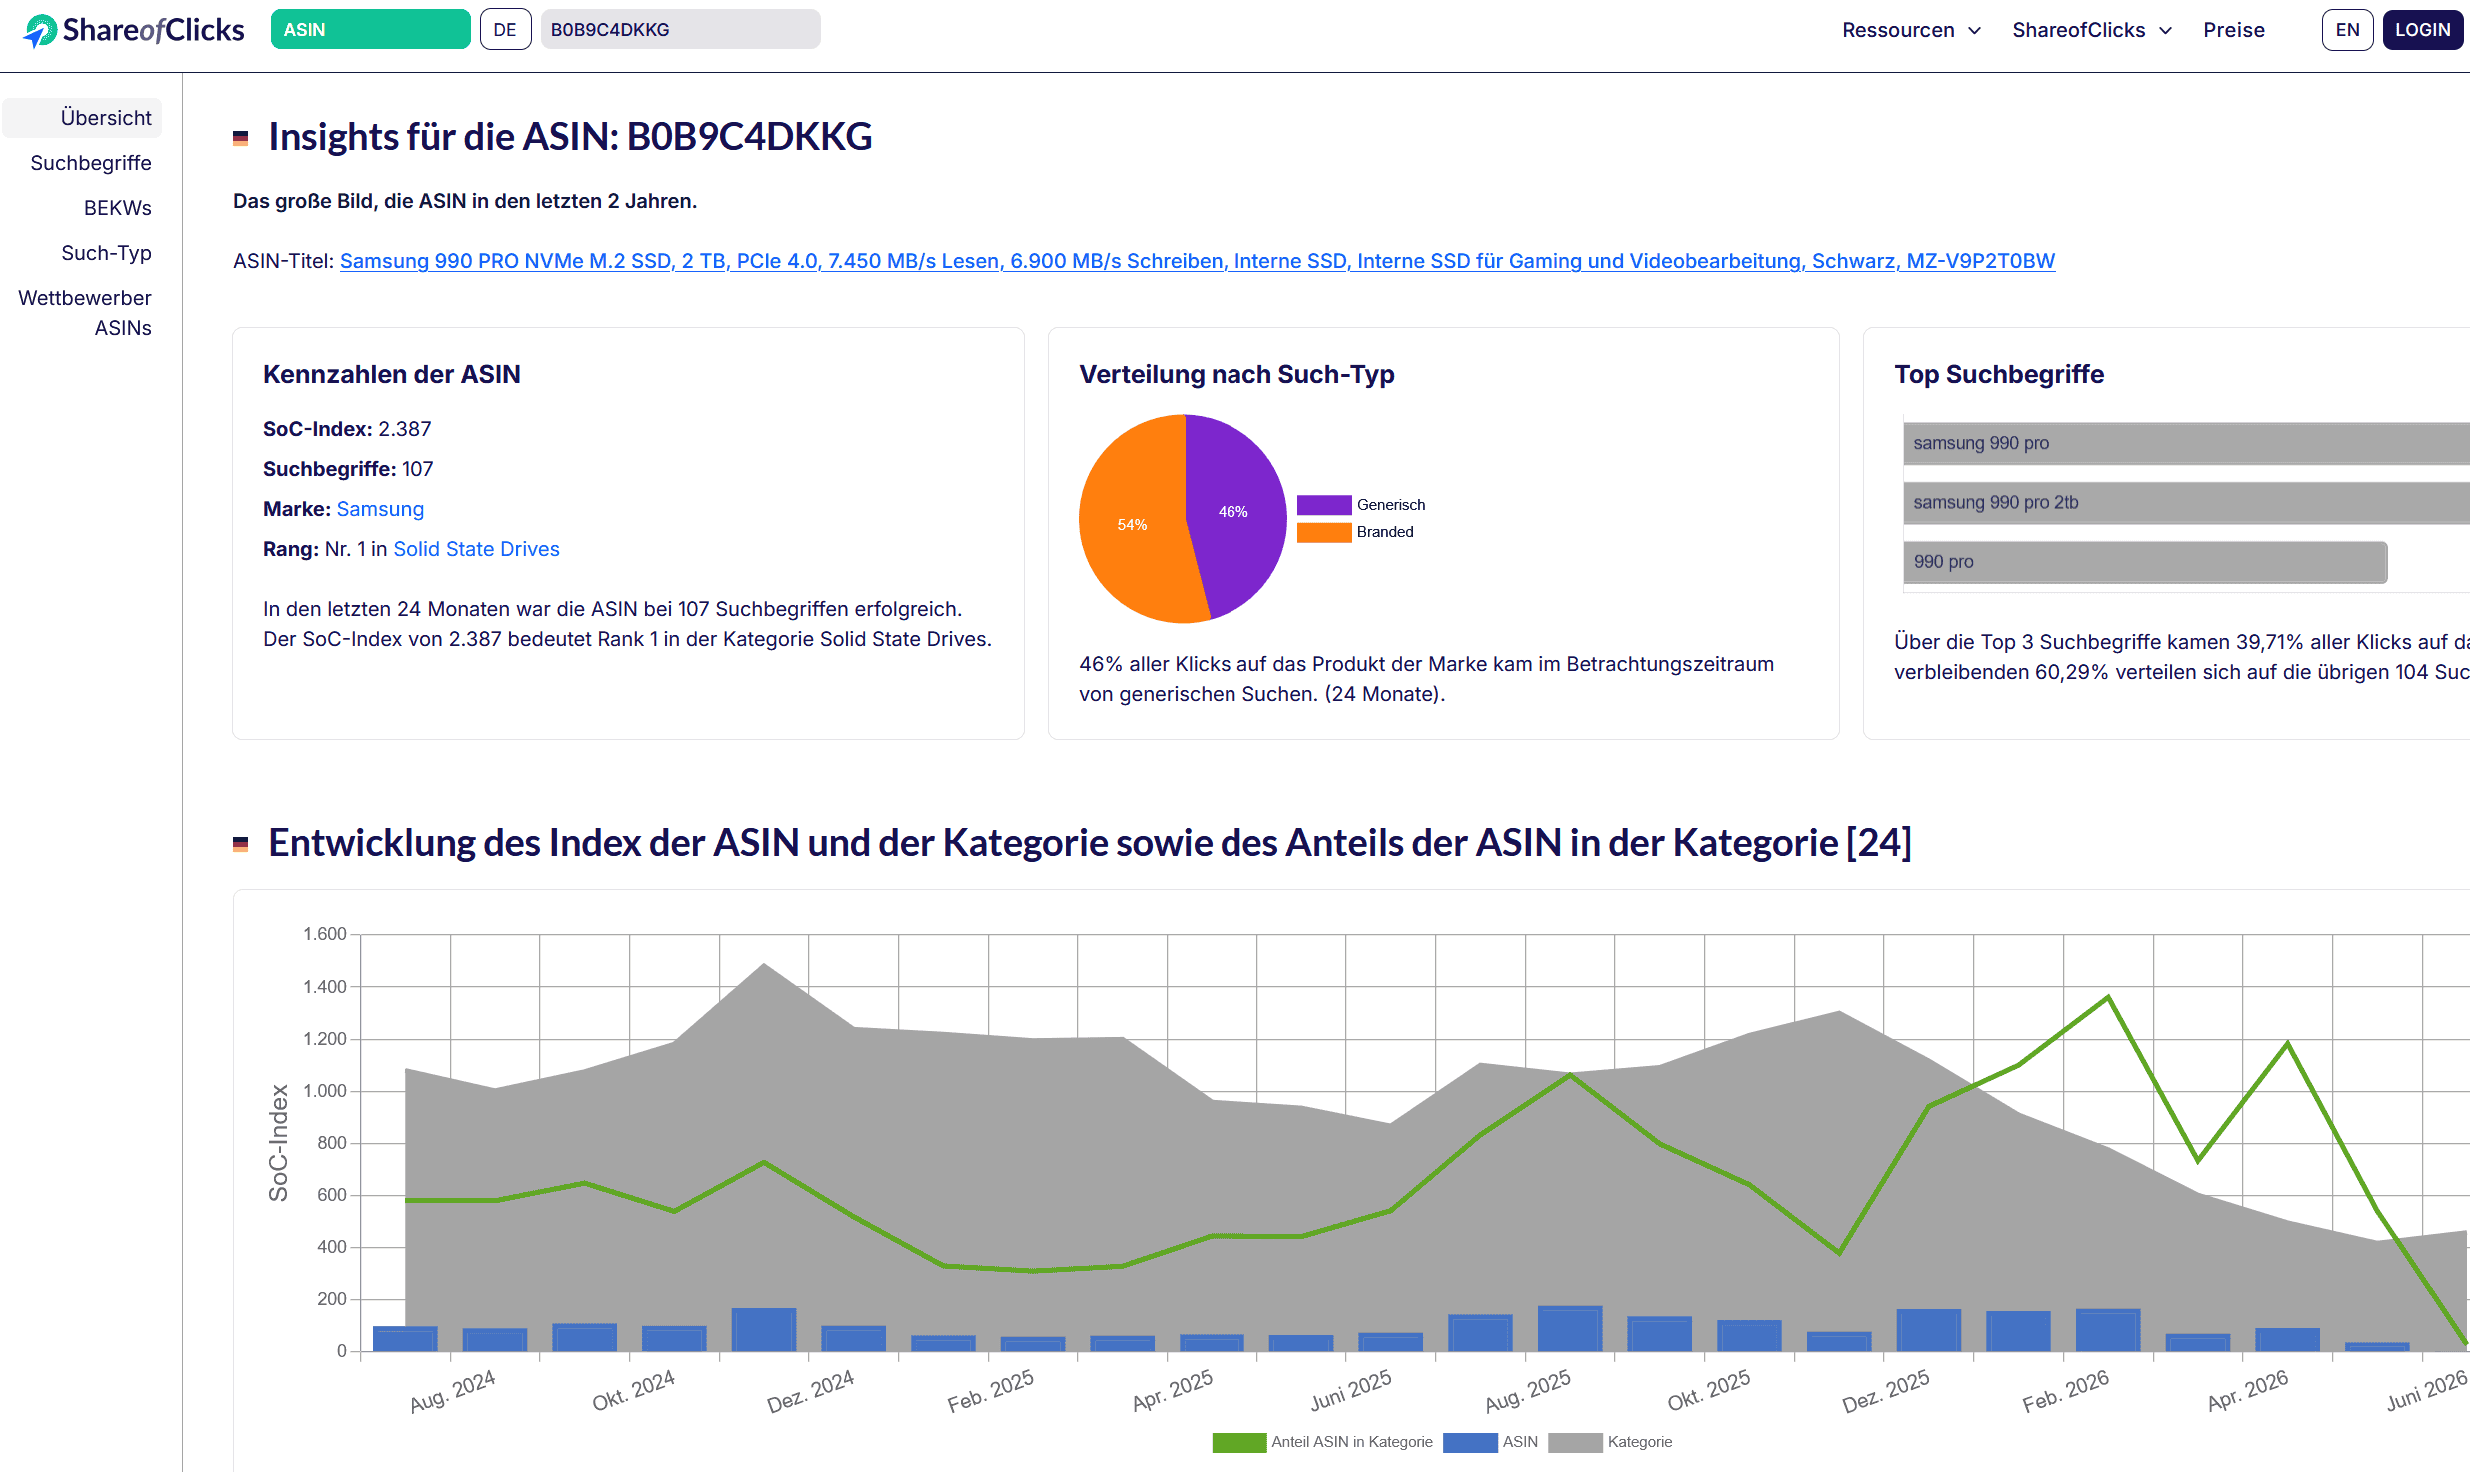Click the Top Suchbegriffe heading
The height and width of the screenshot is (1472, 2470).
(1999, 374)
